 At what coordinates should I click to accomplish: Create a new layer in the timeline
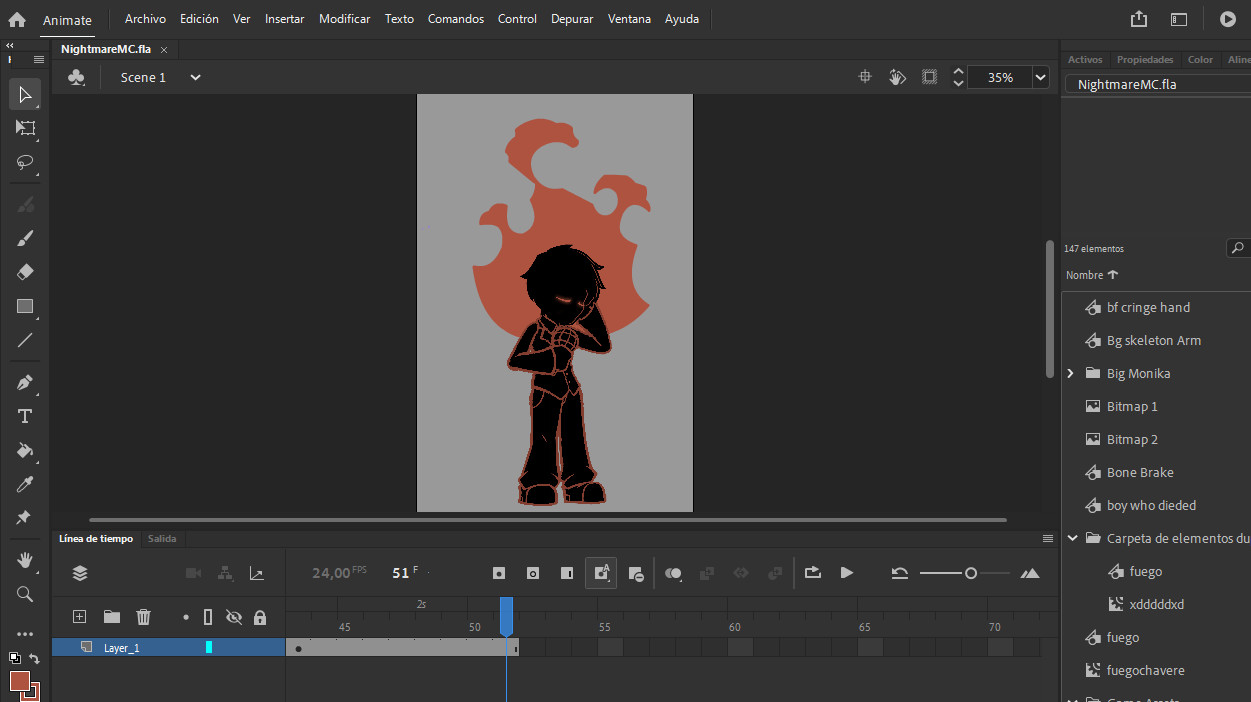click(79, 617)
